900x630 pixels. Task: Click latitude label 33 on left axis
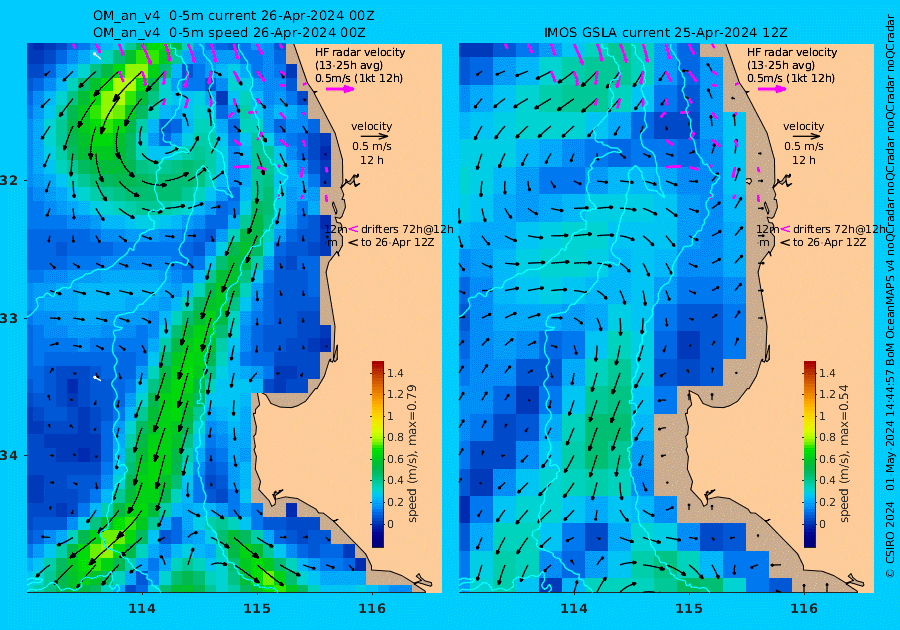pyautogui.click(x=9, y=318)
